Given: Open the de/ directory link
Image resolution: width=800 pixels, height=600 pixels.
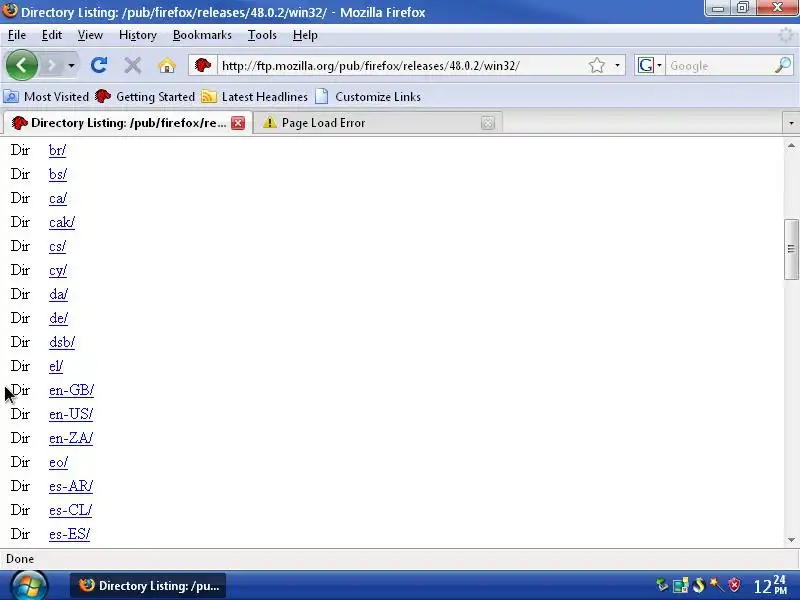Looking at the screenshot, I should (x=58, y=318).
